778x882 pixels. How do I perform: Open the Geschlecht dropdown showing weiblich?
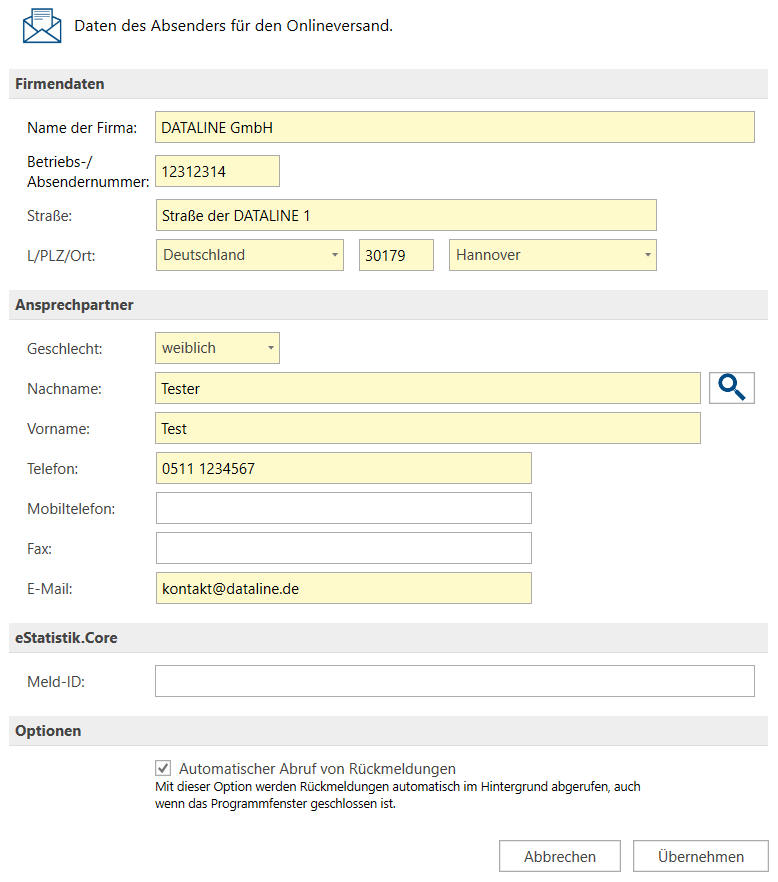(x=218, y=348)
